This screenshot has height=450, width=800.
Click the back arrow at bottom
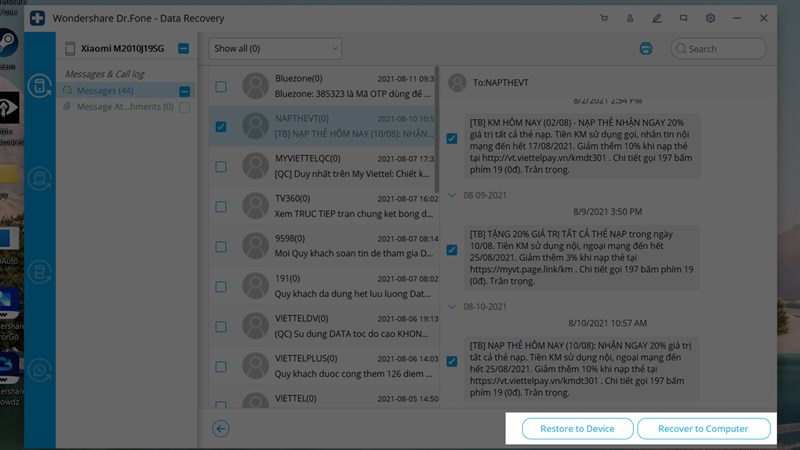point(221,429)
